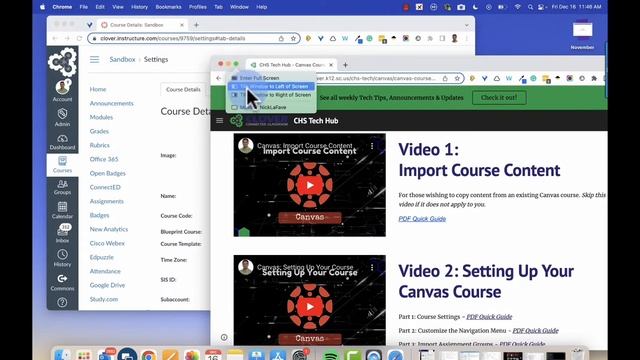Open Home in course navigation
Image resolution: width=640 pixels, height=360 pixels.
click(98, 89)
